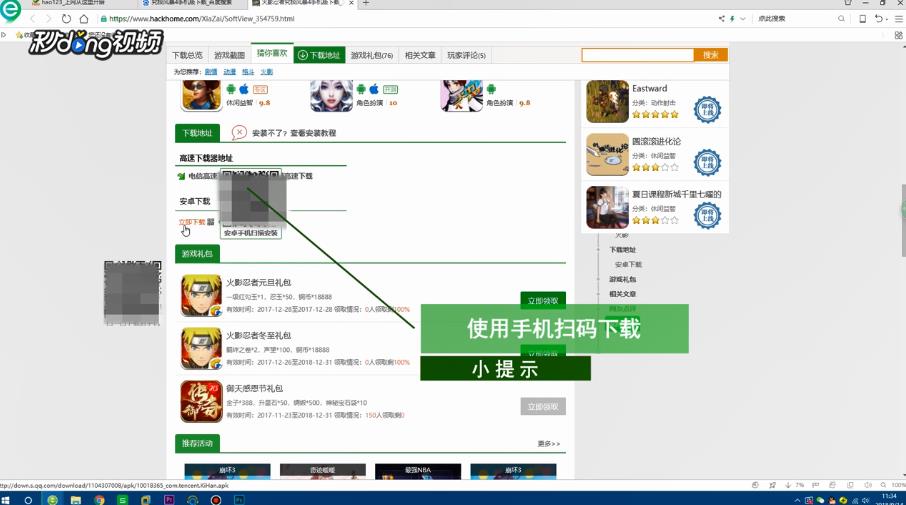Click the green 下载地址 tab button

tap(320, 55)
